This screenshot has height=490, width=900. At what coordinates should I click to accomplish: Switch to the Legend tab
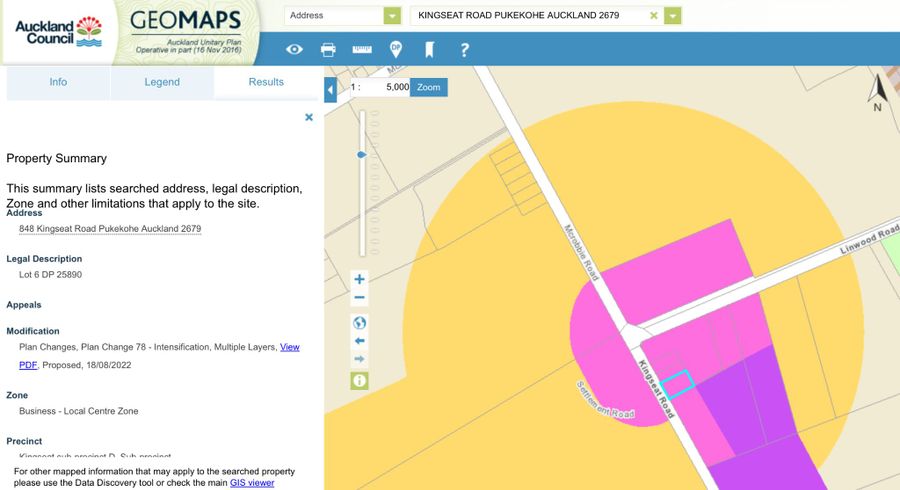click(162, 82)
